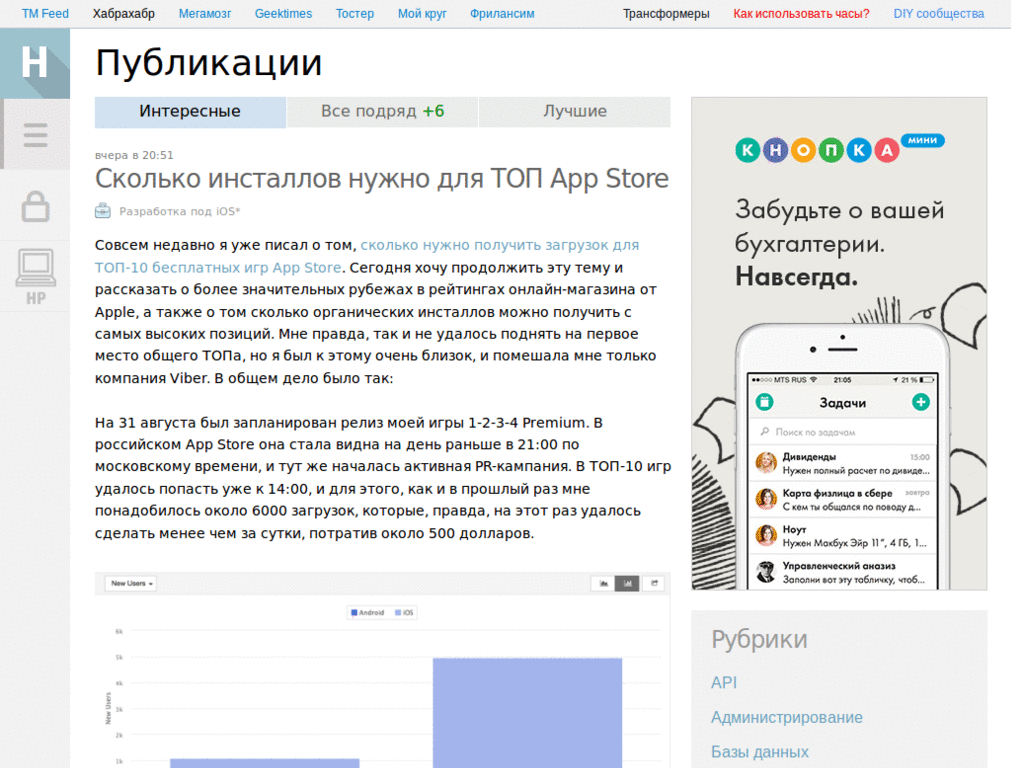Switch the chart to line view

pyautogui.click(x=604, y=582)
